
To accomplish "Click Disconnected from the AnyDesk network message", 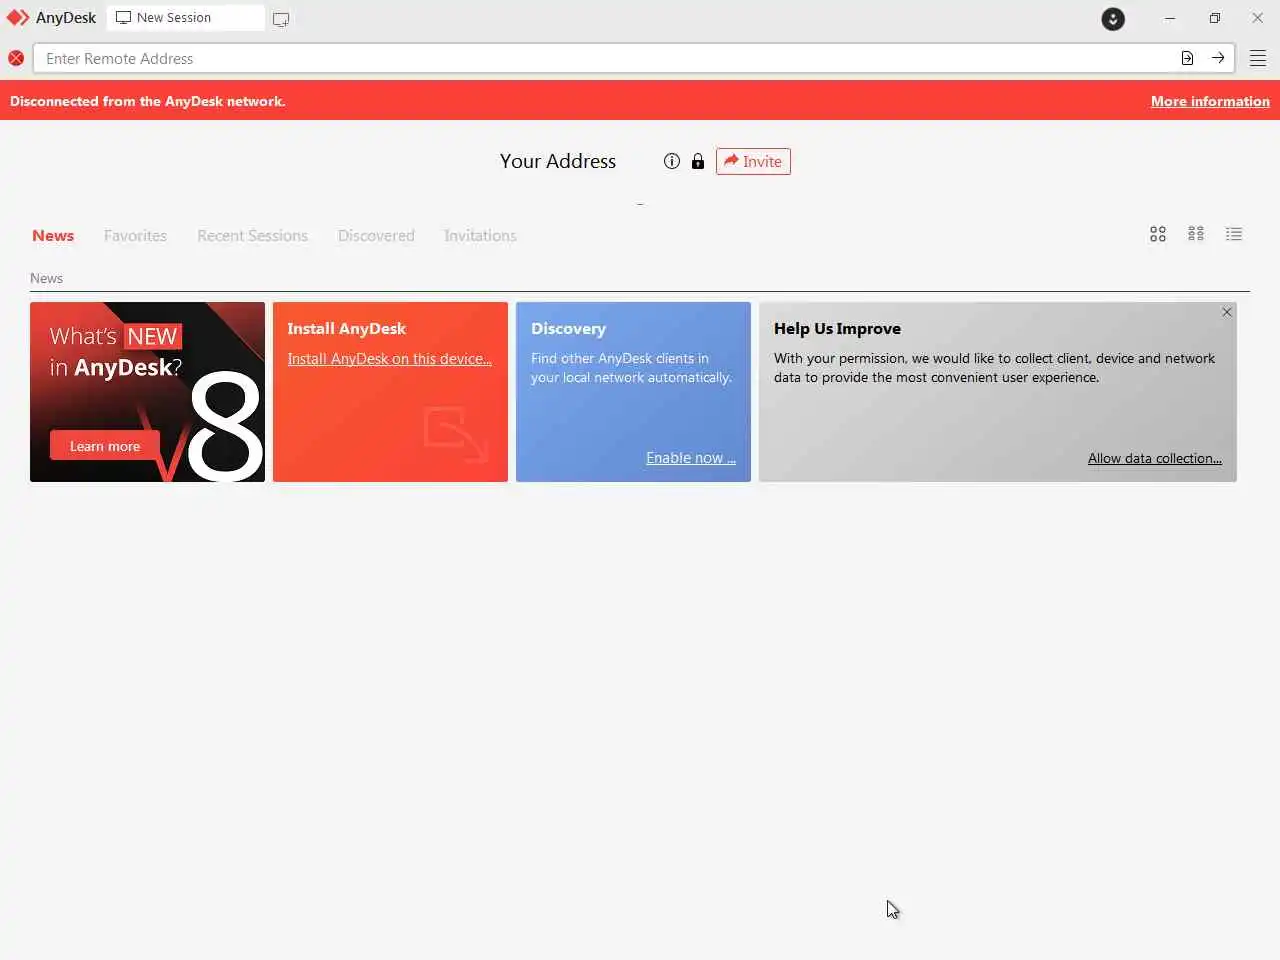I will (x=148, y=101).
